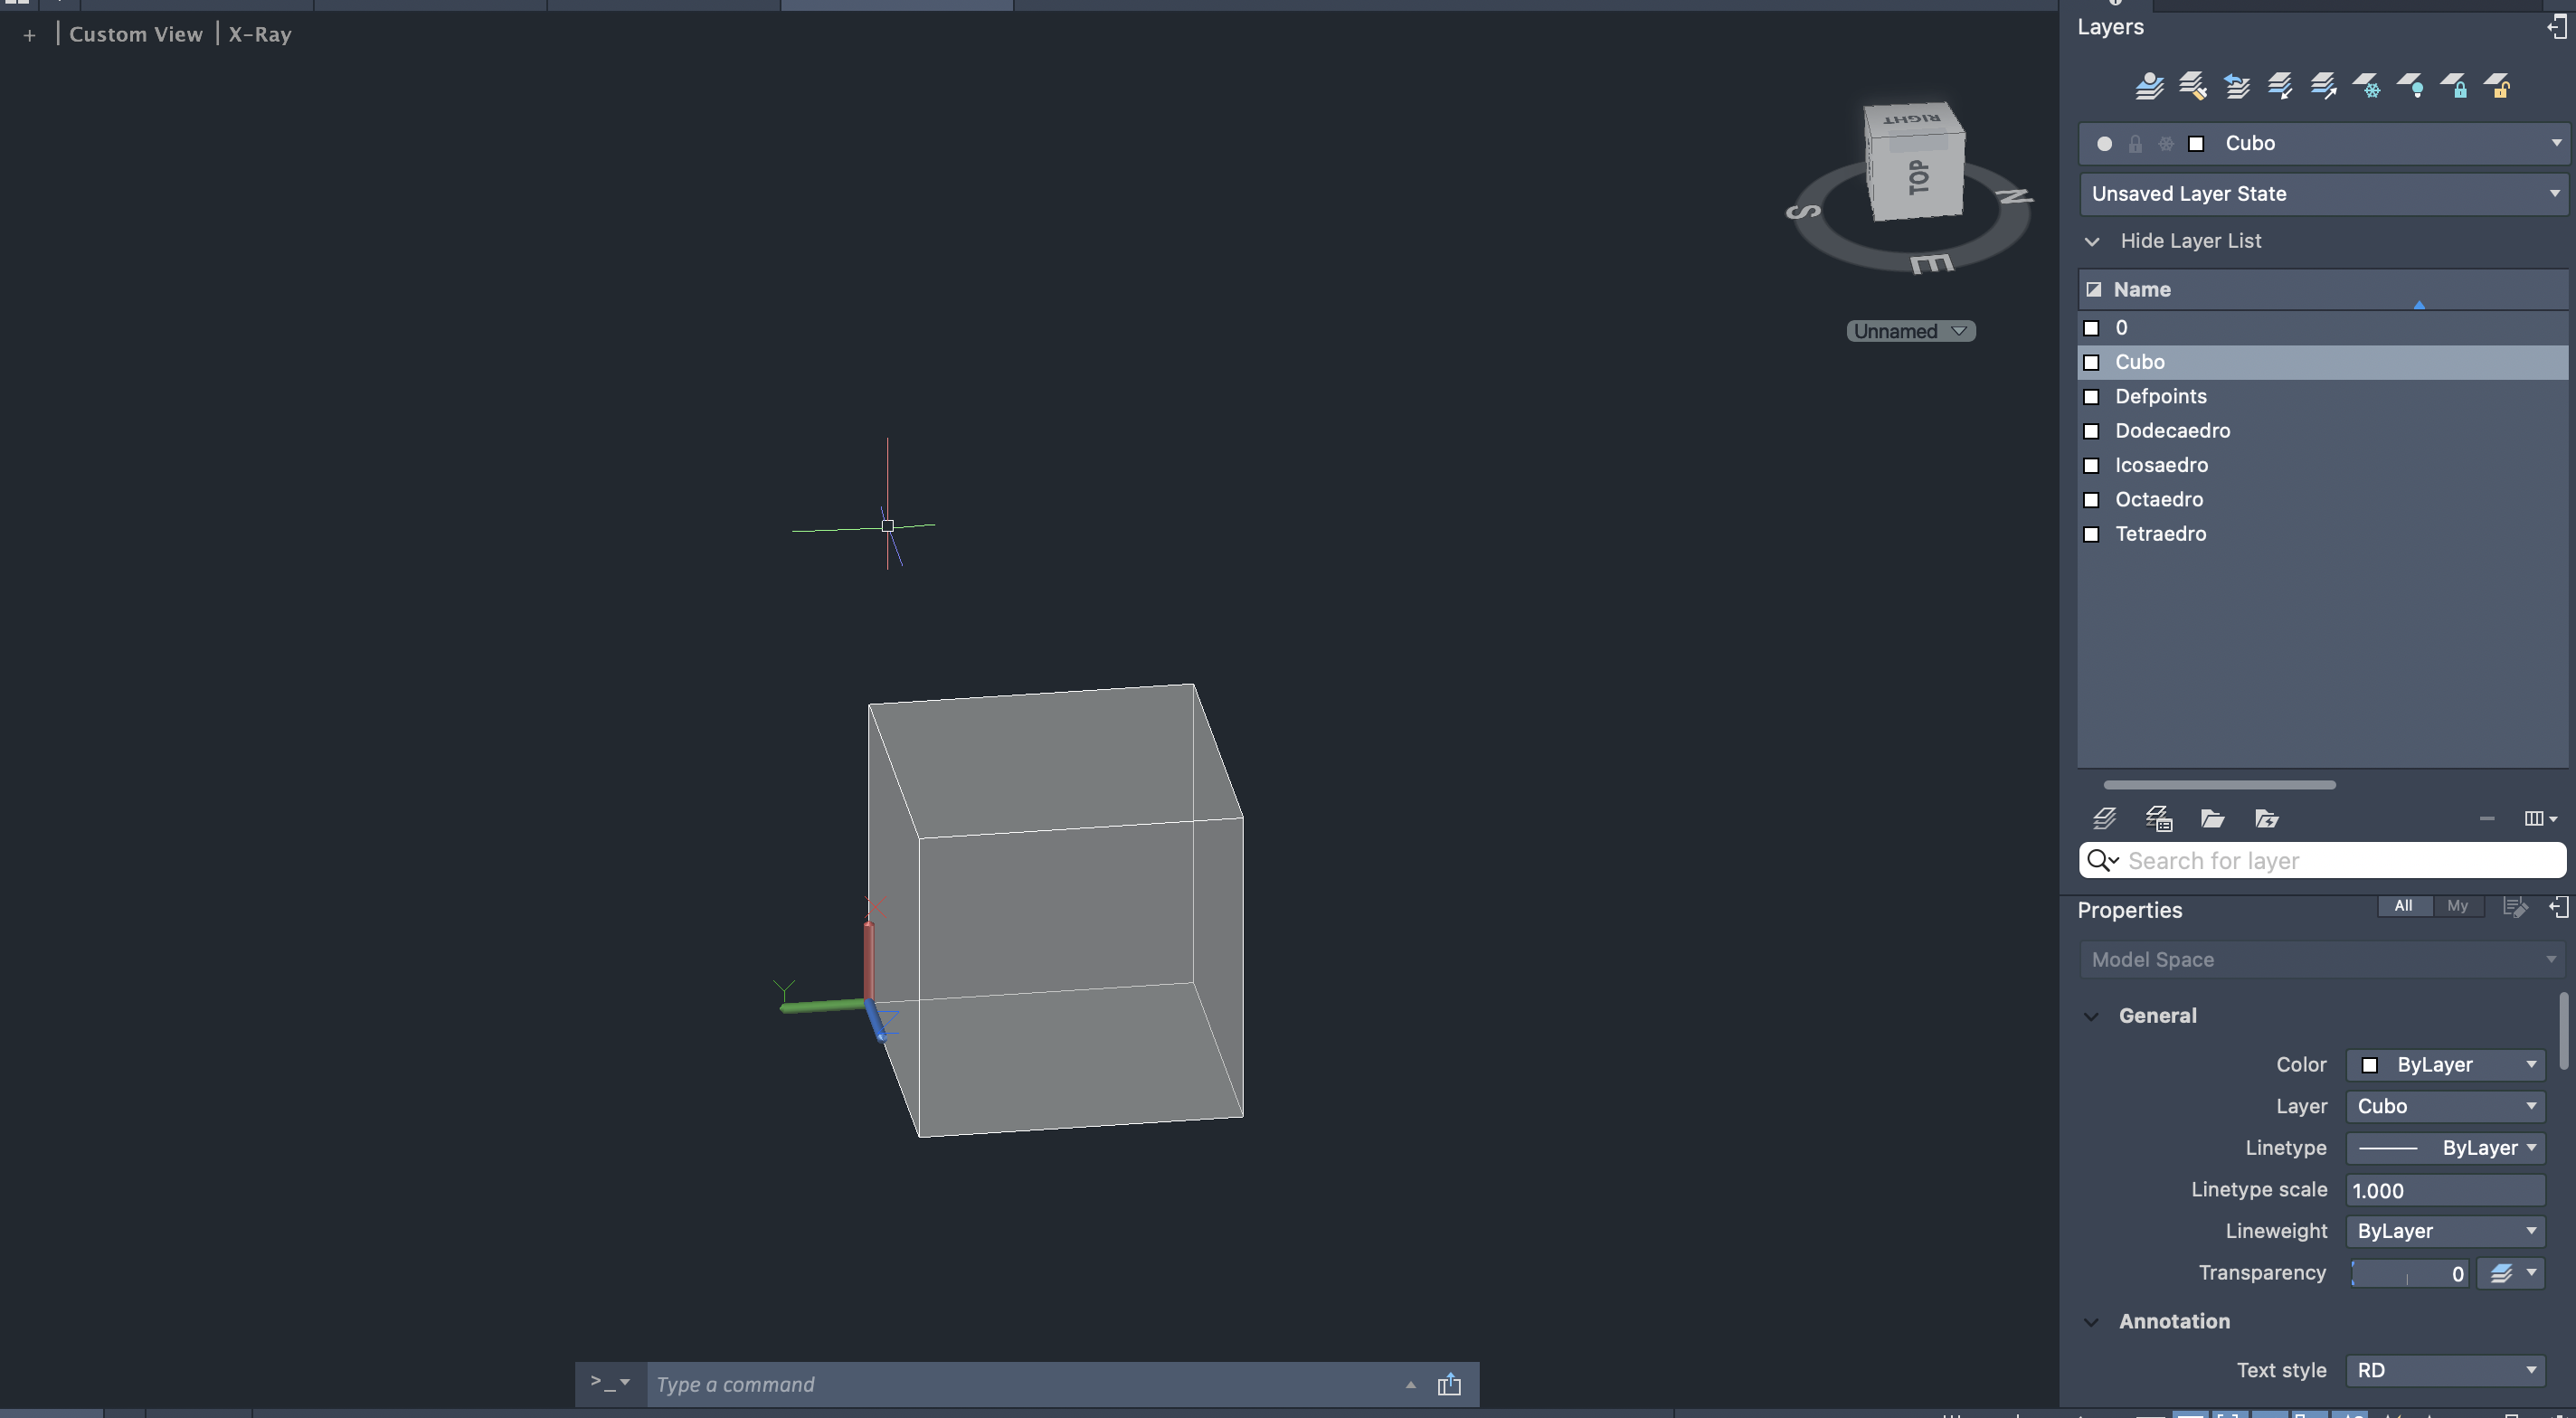Click the Unlock Layer open padlock icon
The height and width of the screenshot is (1418, 2576).
(x=2498, y=86)
